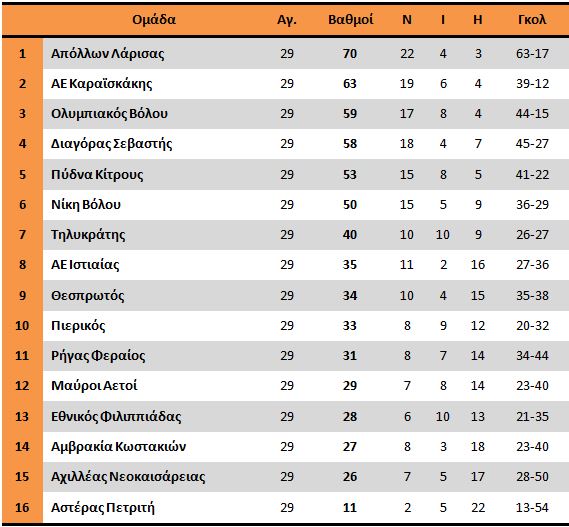Click Ρήγας Φεραίος team name
569x527 pixels.
(x=98, y=356)
